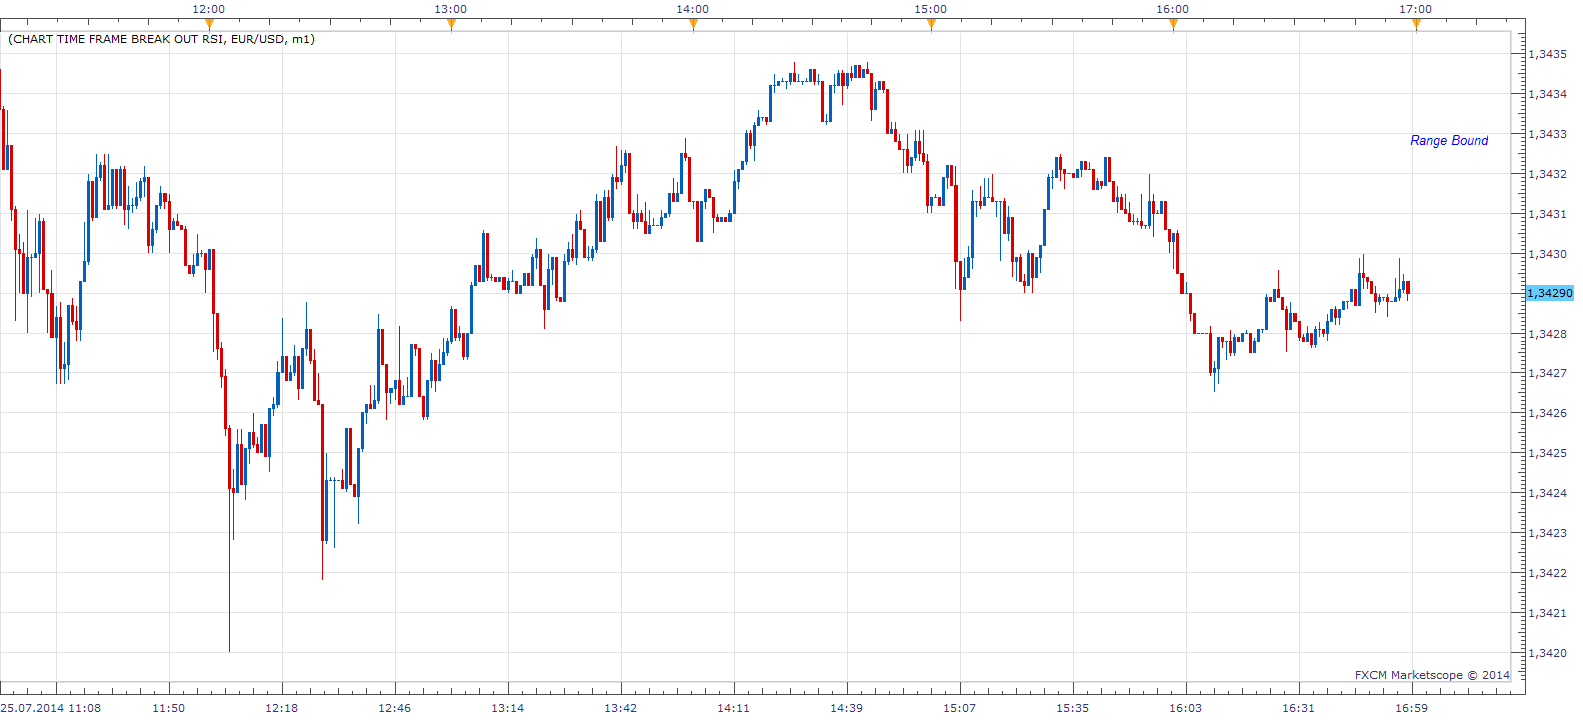Click the orange marker under 12:00
This screenshot has width=1583, height=720.
point(209,24)
